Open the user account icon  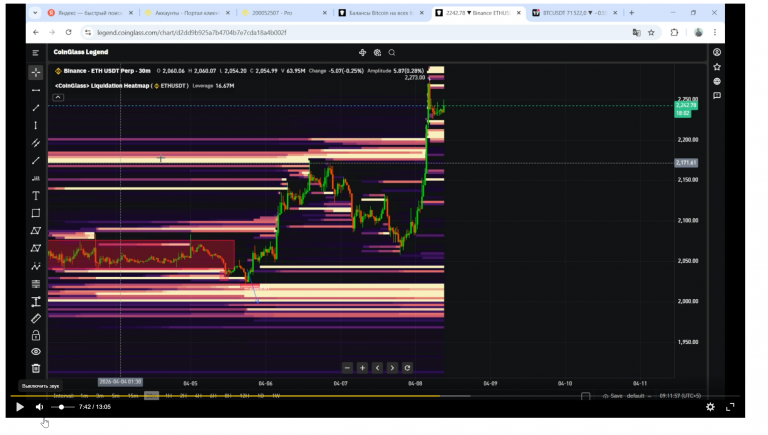pos(717,52)
